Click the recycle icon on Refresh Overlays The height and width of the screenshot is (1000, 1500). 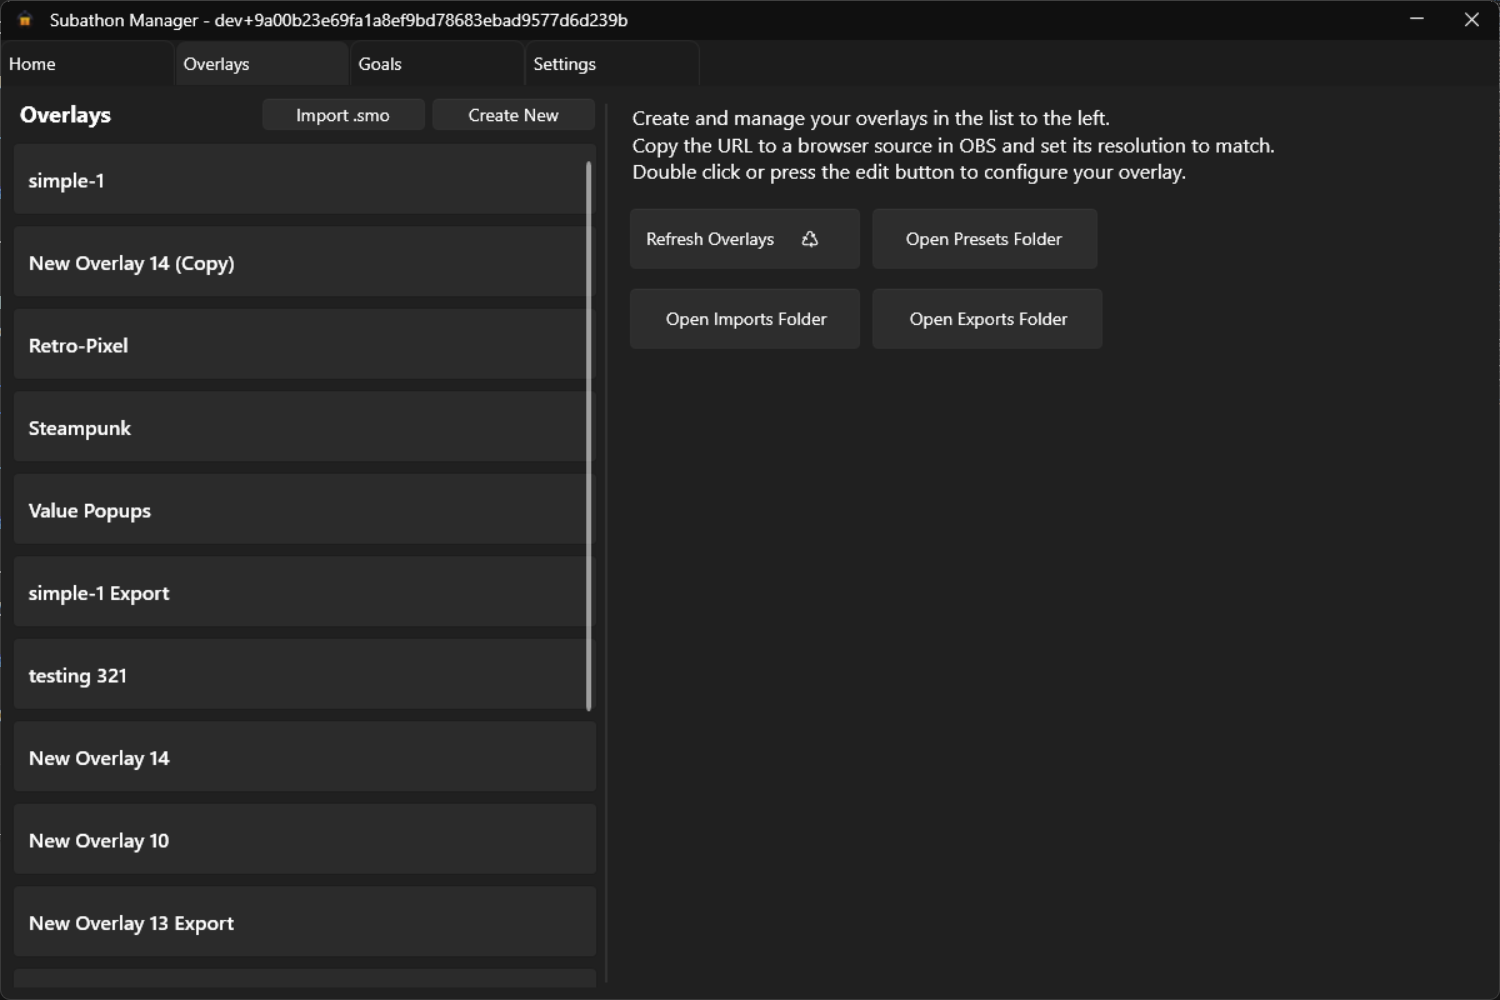coord(810,239)
